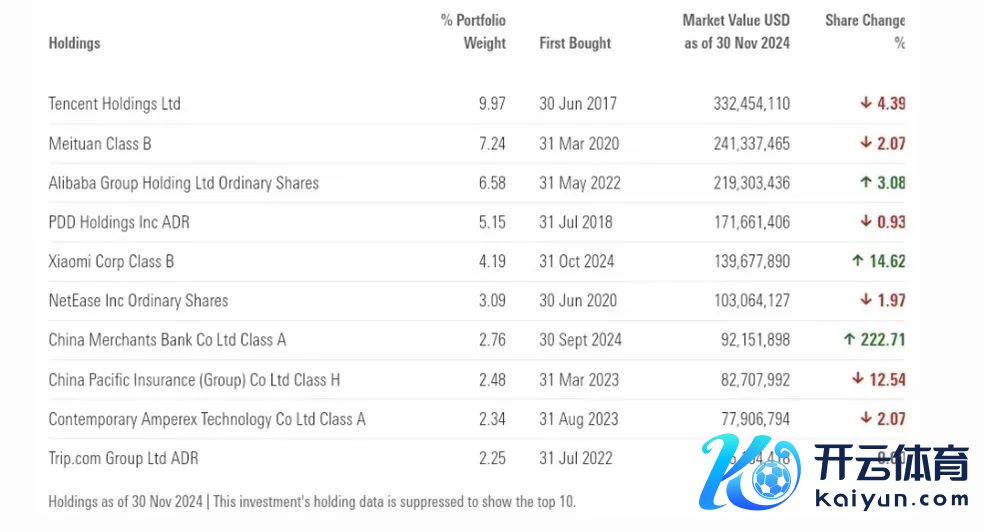Click the down arrow for PDD Holdings
This screenshot has height=532, width=984.
(866, 222)
